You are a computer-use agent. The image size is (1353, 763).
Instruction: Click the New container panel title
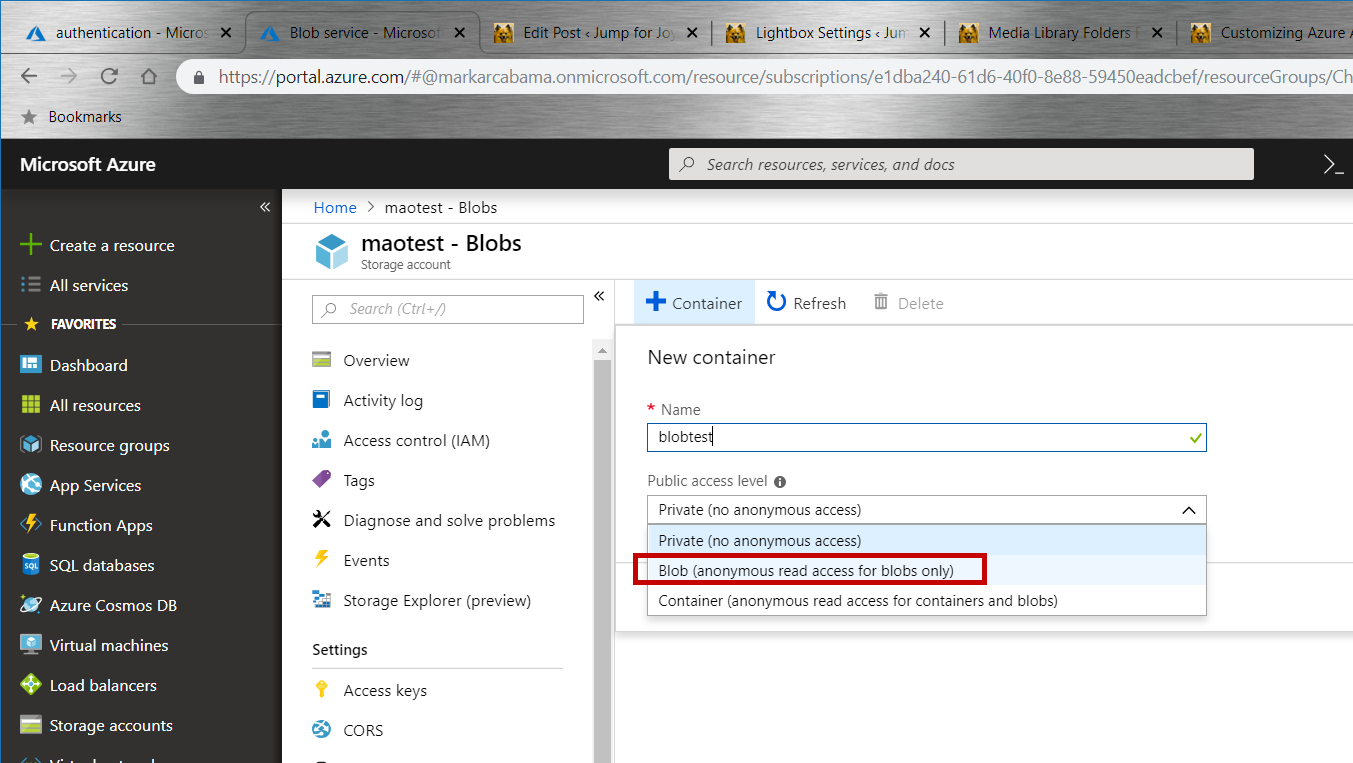point(711,357)
